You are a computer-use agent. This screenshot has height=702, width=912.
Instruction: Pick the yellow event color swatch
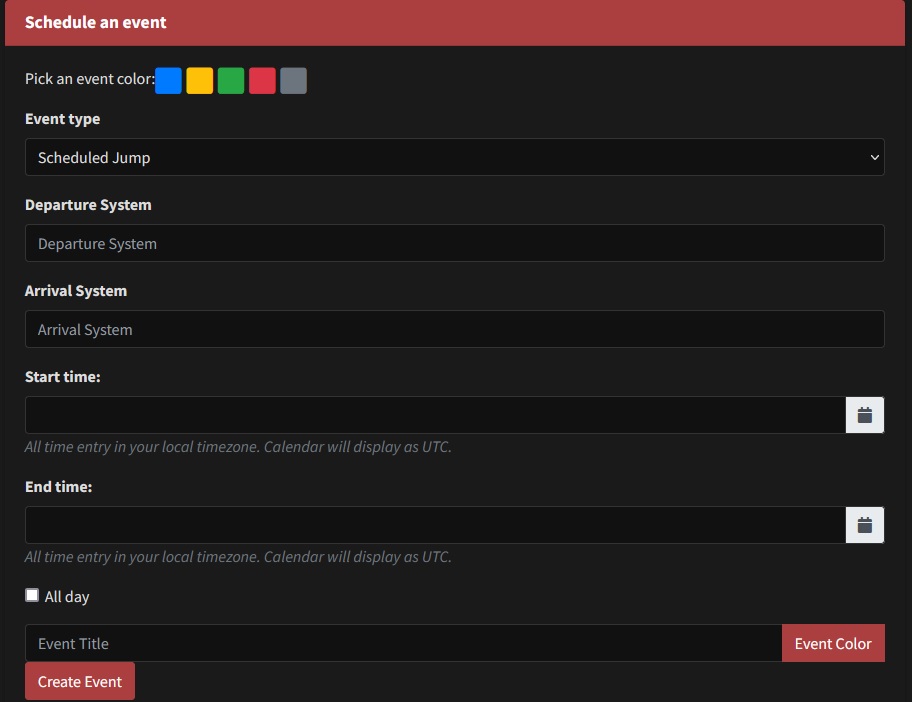[200, 80]
